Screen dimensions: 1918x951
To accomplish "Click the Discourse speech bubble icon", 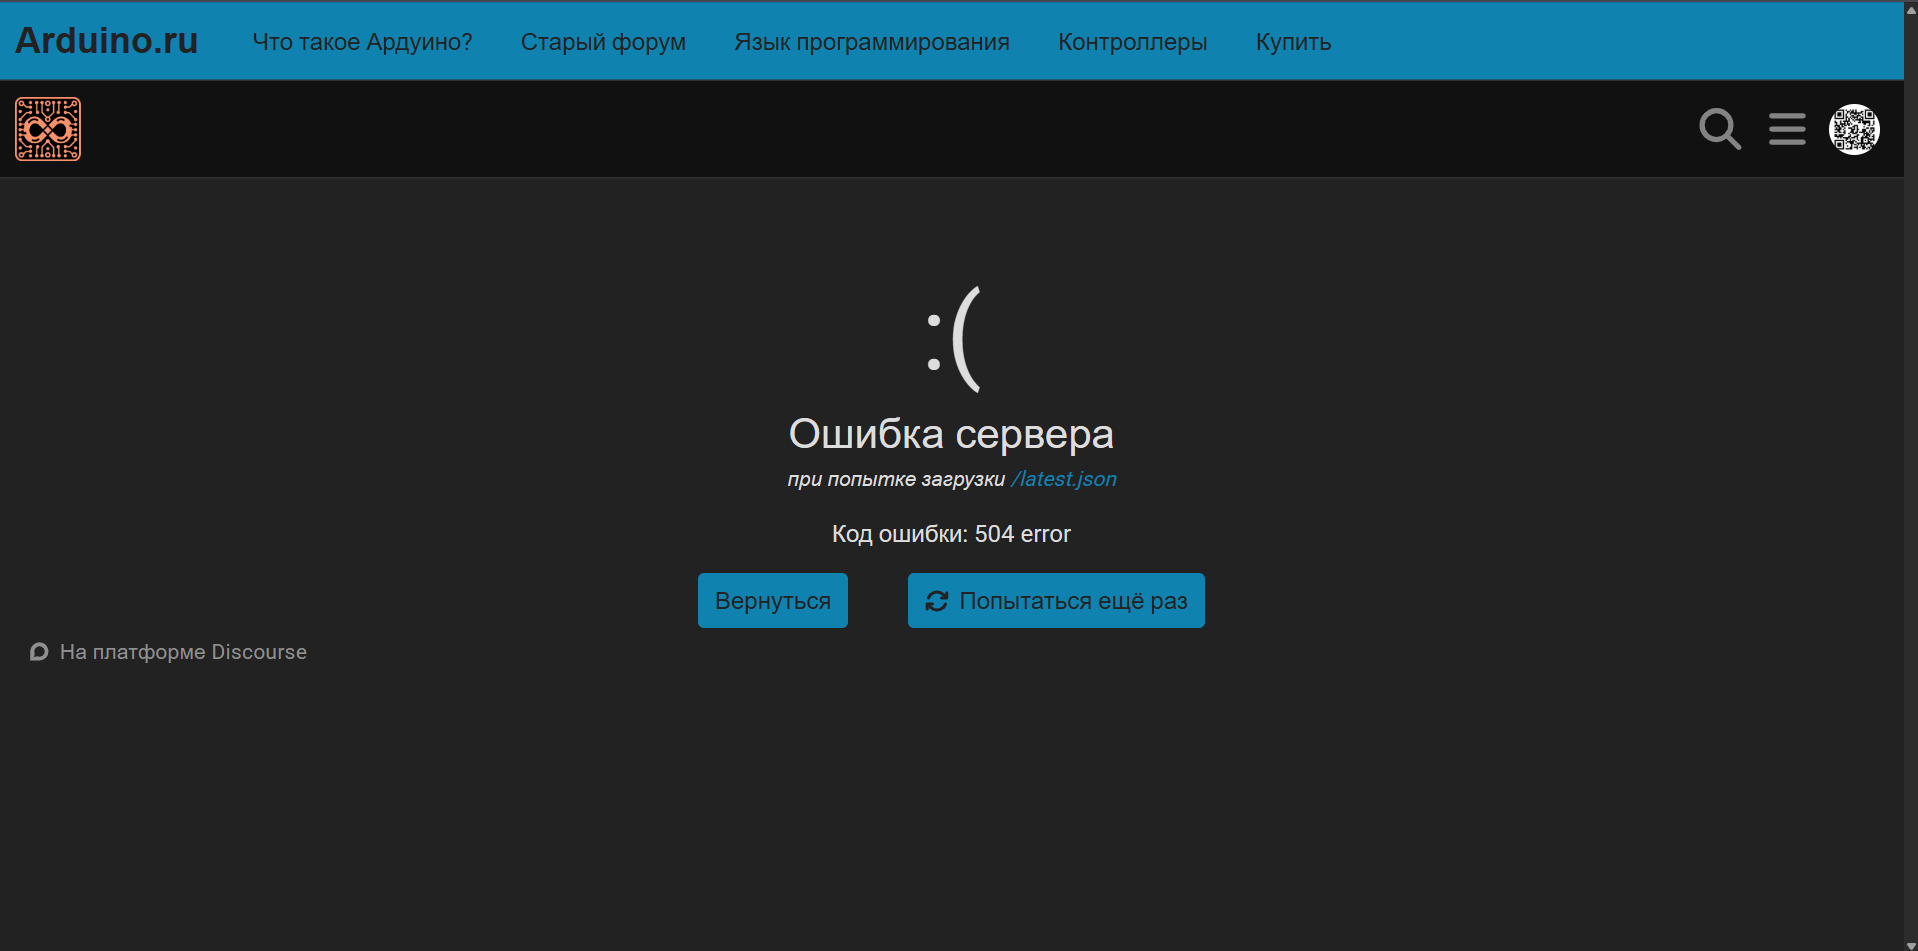I will [x=39, y=652].
